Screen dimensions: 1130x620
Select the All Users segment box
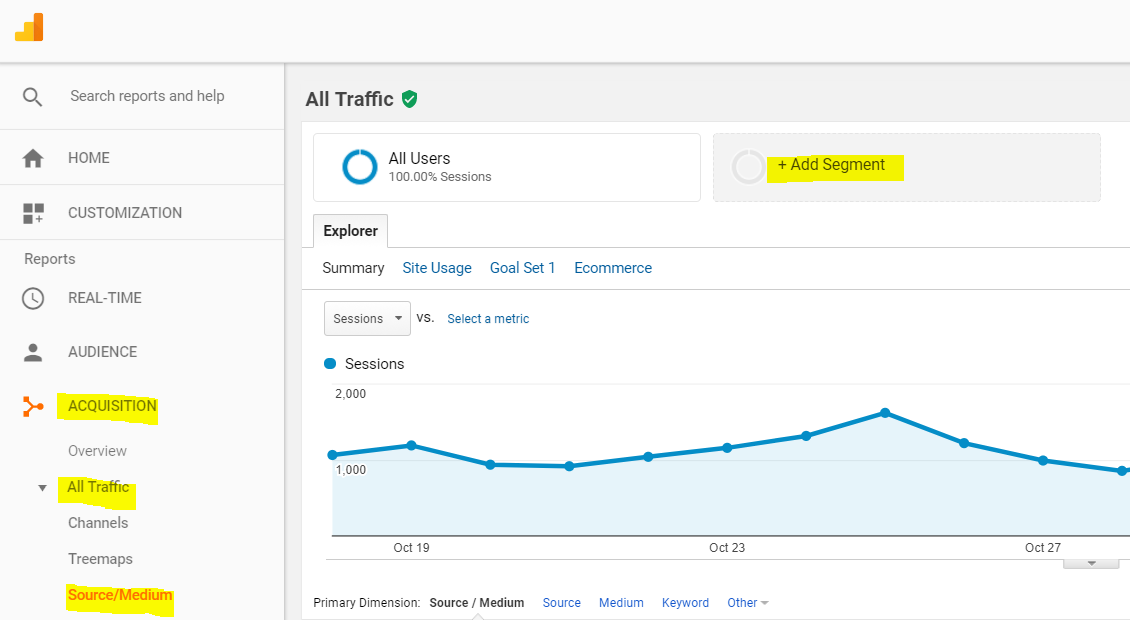[x=506, y=167]
